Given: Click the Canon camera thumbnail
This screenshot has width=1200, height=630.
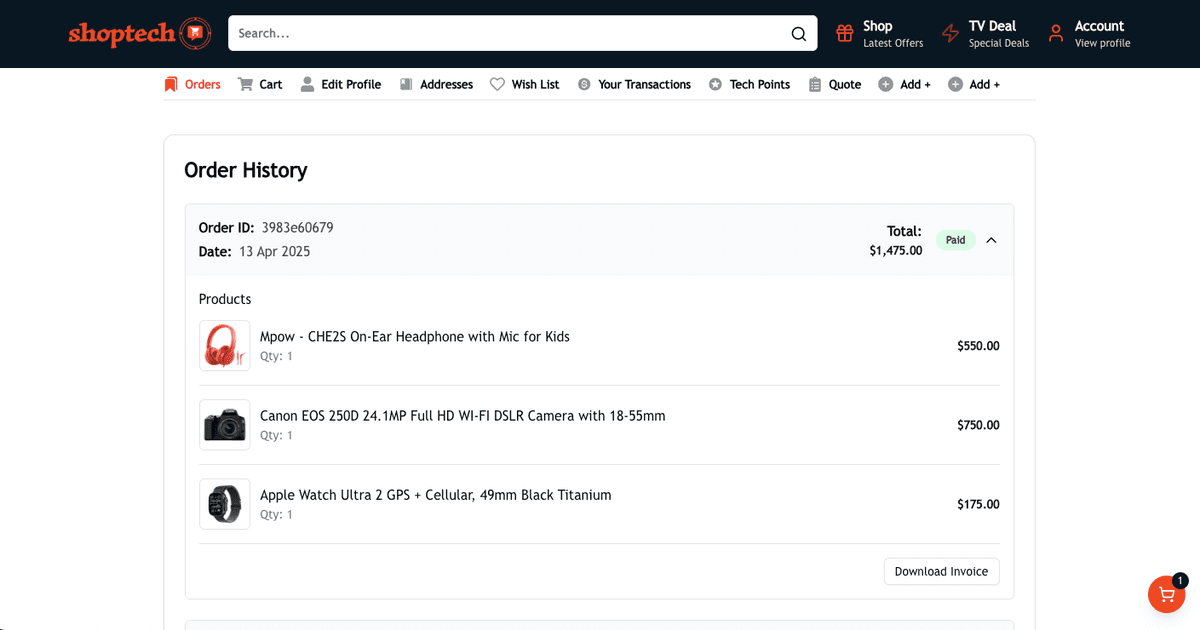Looking at the screenshot, I should [x=225, y=425].
